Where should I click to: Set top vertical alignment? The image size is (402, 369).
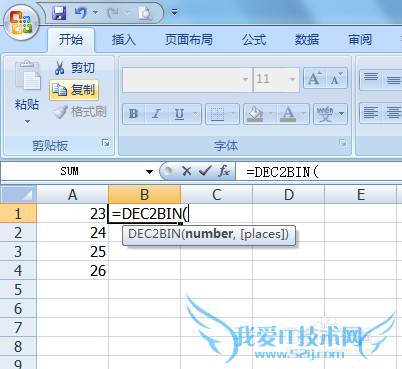tap(371, 79)
